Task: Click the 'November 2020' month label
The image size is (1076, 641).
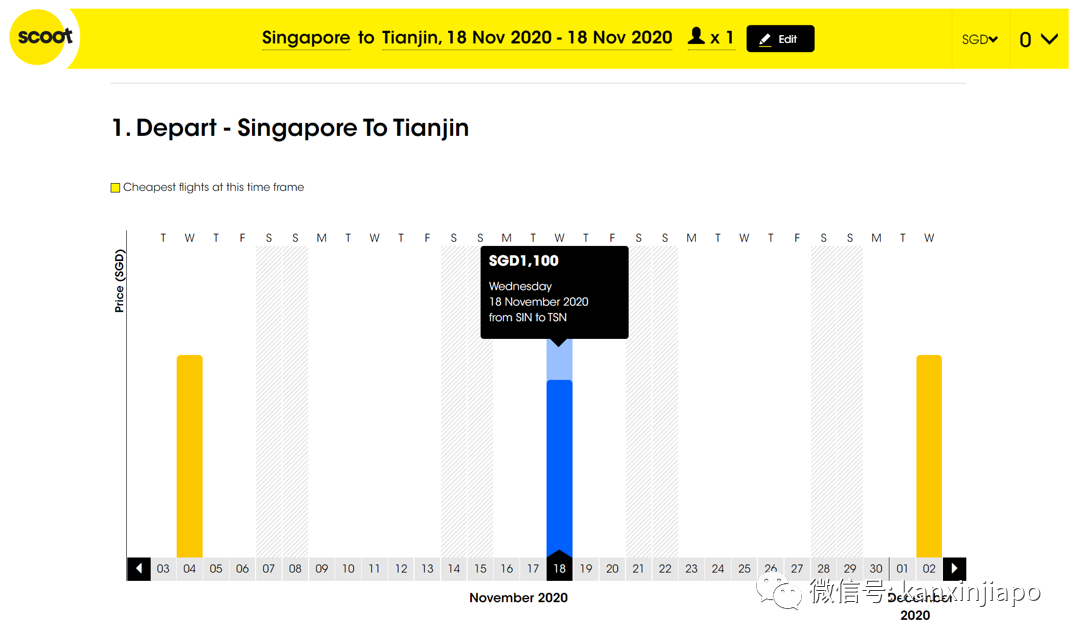Action: tap(518, 598)
